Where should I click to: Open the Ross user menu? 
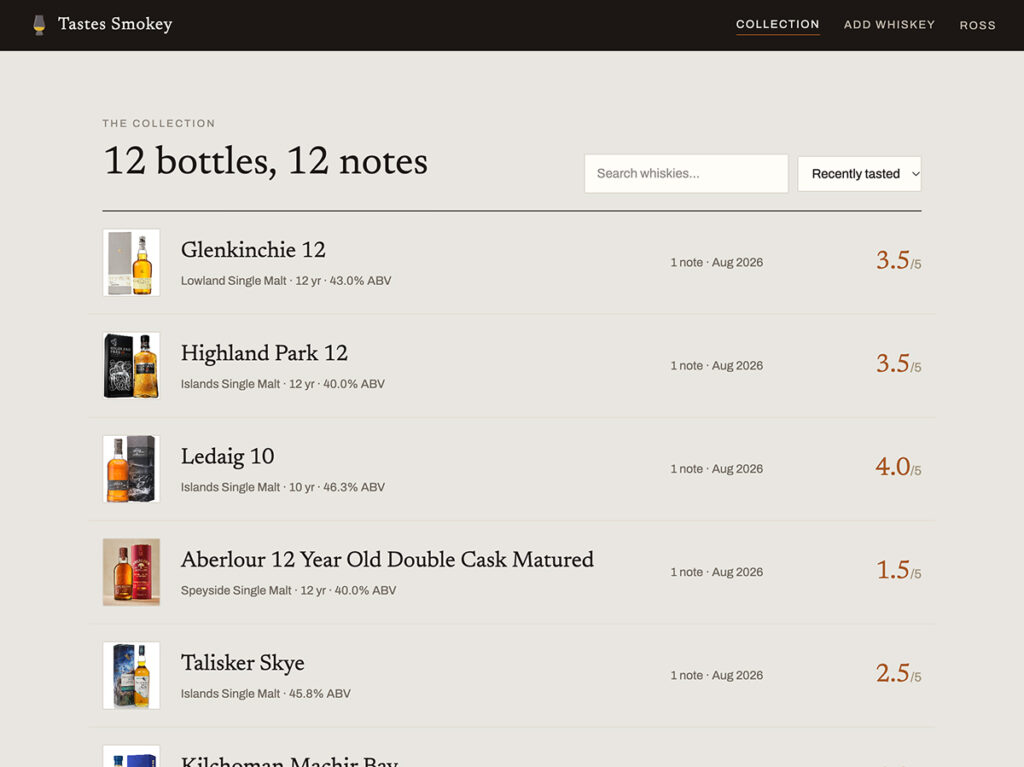[x=977, y=25]
